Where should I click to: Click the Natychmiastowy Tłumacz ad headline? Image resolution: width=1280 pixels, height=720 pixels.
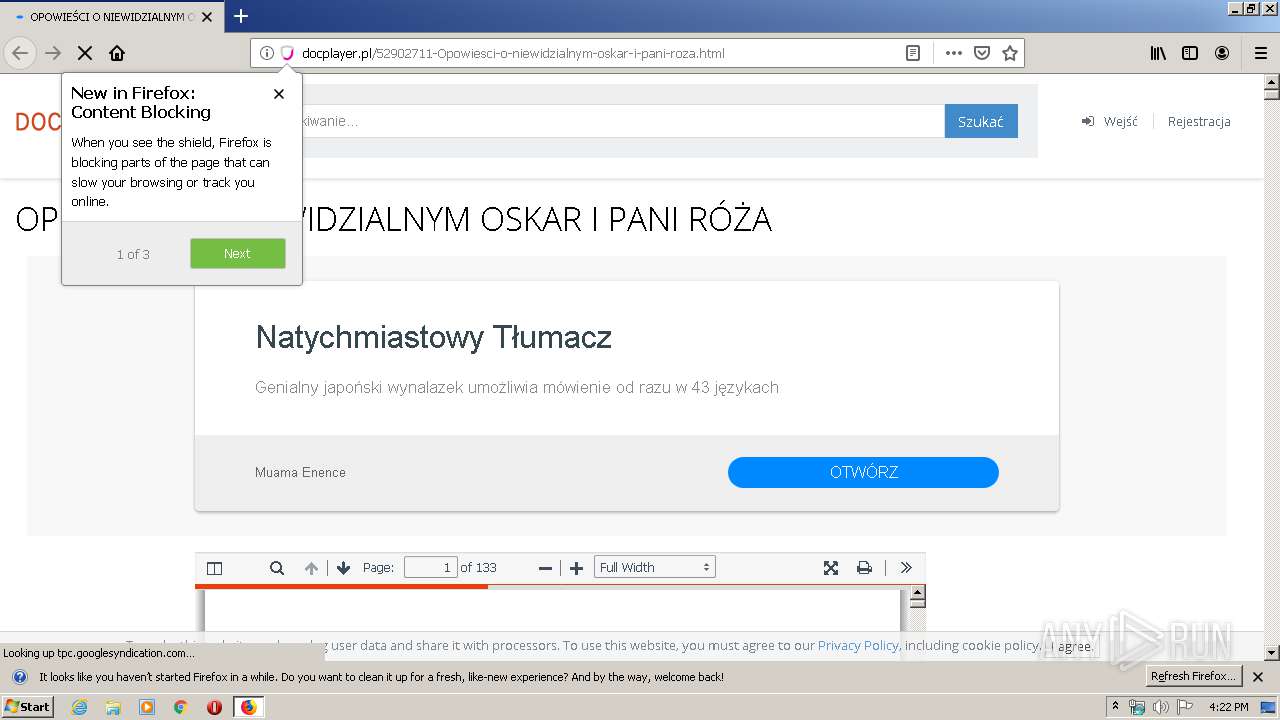pos(433,337)
